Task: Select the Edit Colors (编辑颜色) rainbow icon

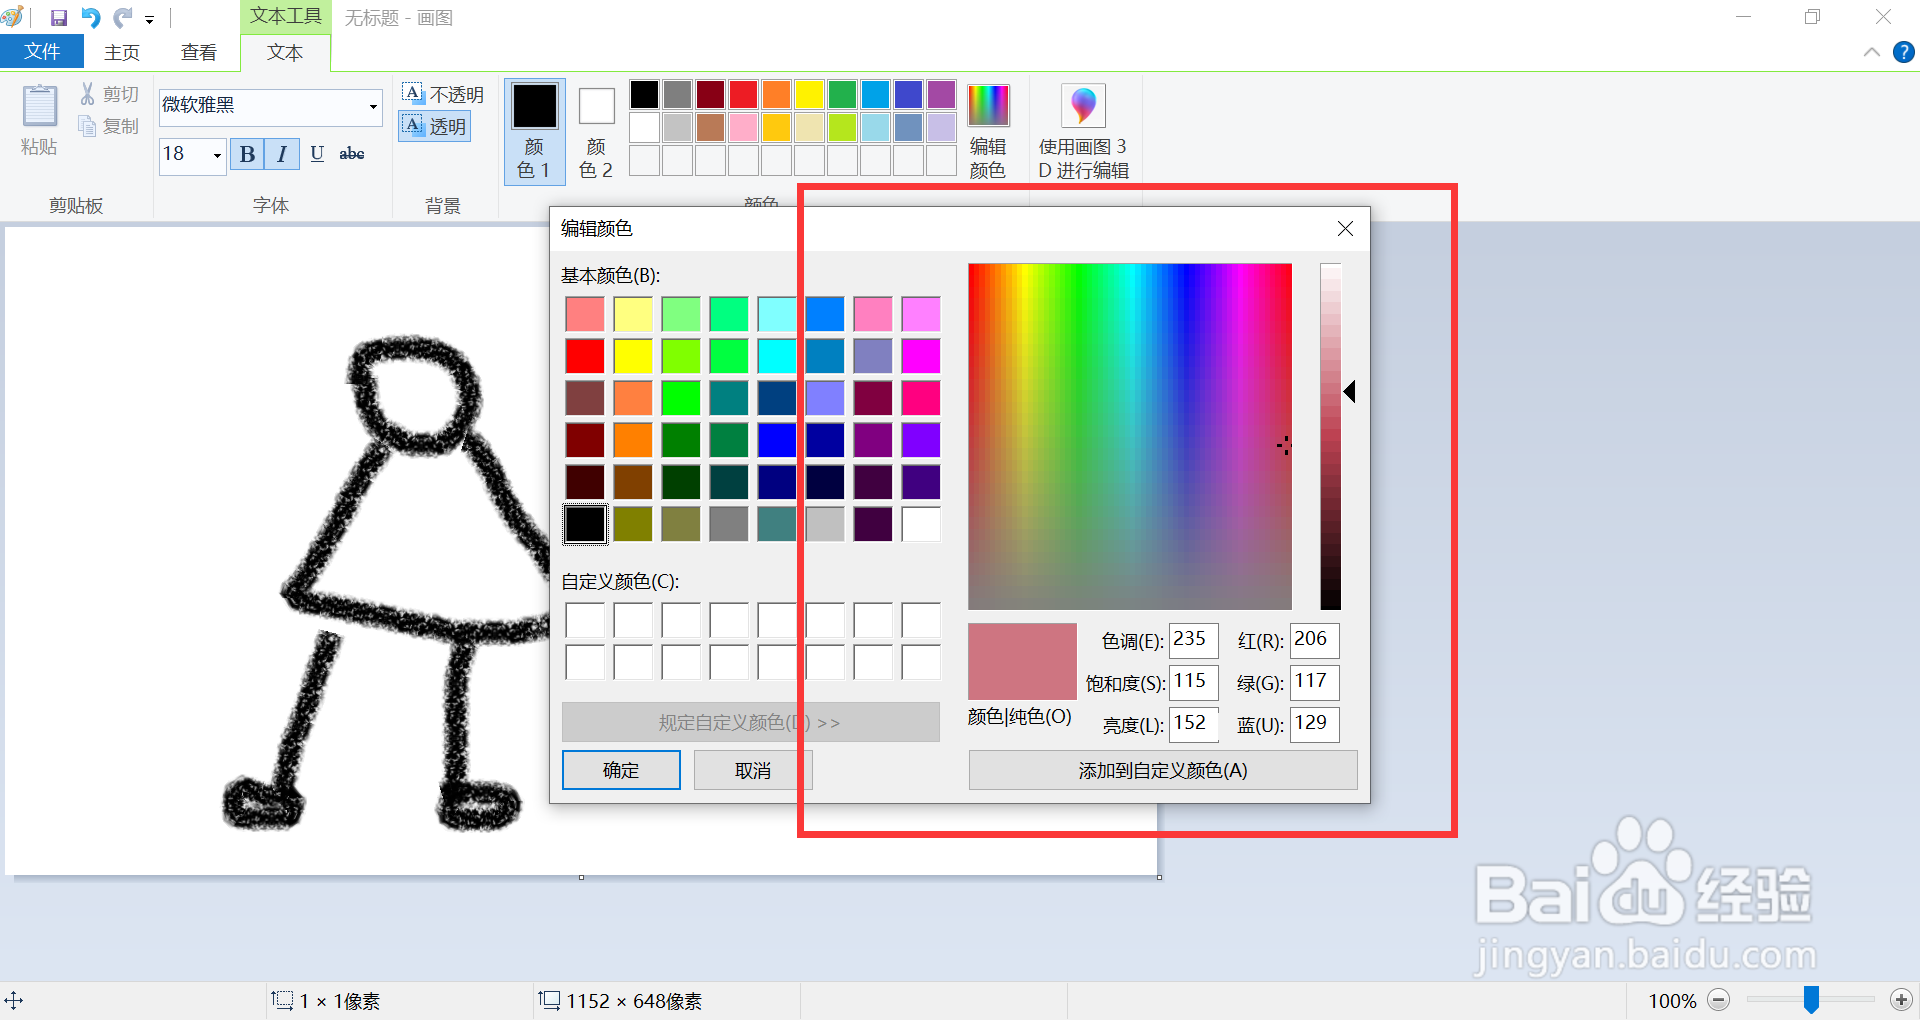Action: click(x=988, y=105)
